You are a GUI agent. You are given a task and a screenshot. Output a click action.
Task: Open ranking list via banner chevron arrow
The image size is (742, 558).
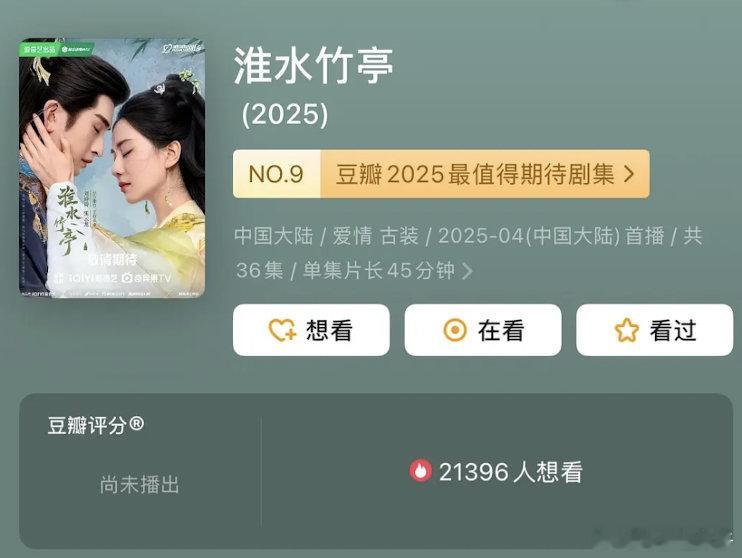629,174
